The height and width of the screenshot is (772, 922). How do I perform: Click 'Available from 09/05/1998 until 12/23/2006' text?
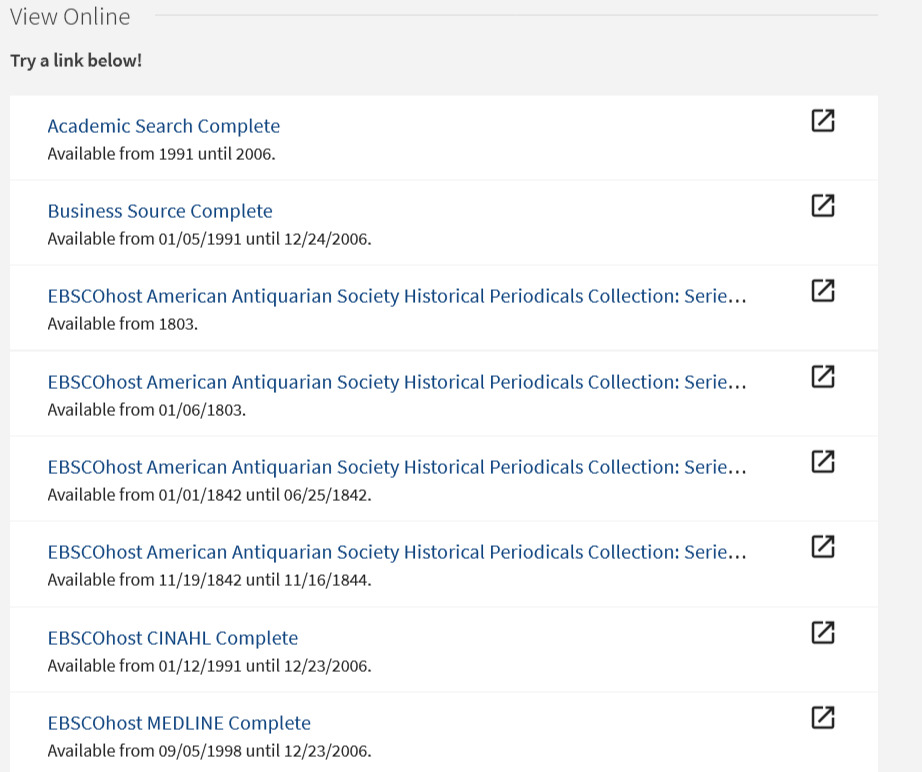coord(209,751)
